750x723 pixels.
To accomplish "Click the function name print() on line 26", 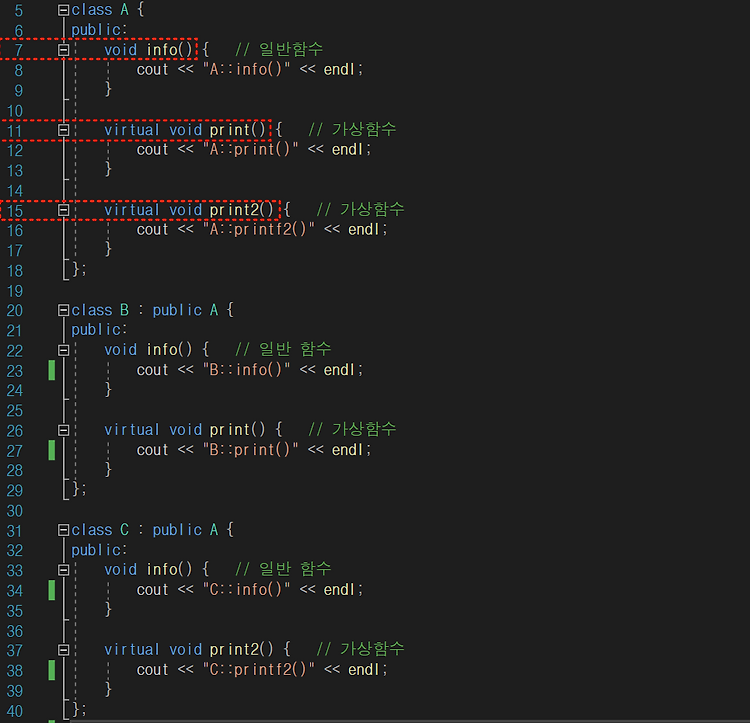I will 237,429.
